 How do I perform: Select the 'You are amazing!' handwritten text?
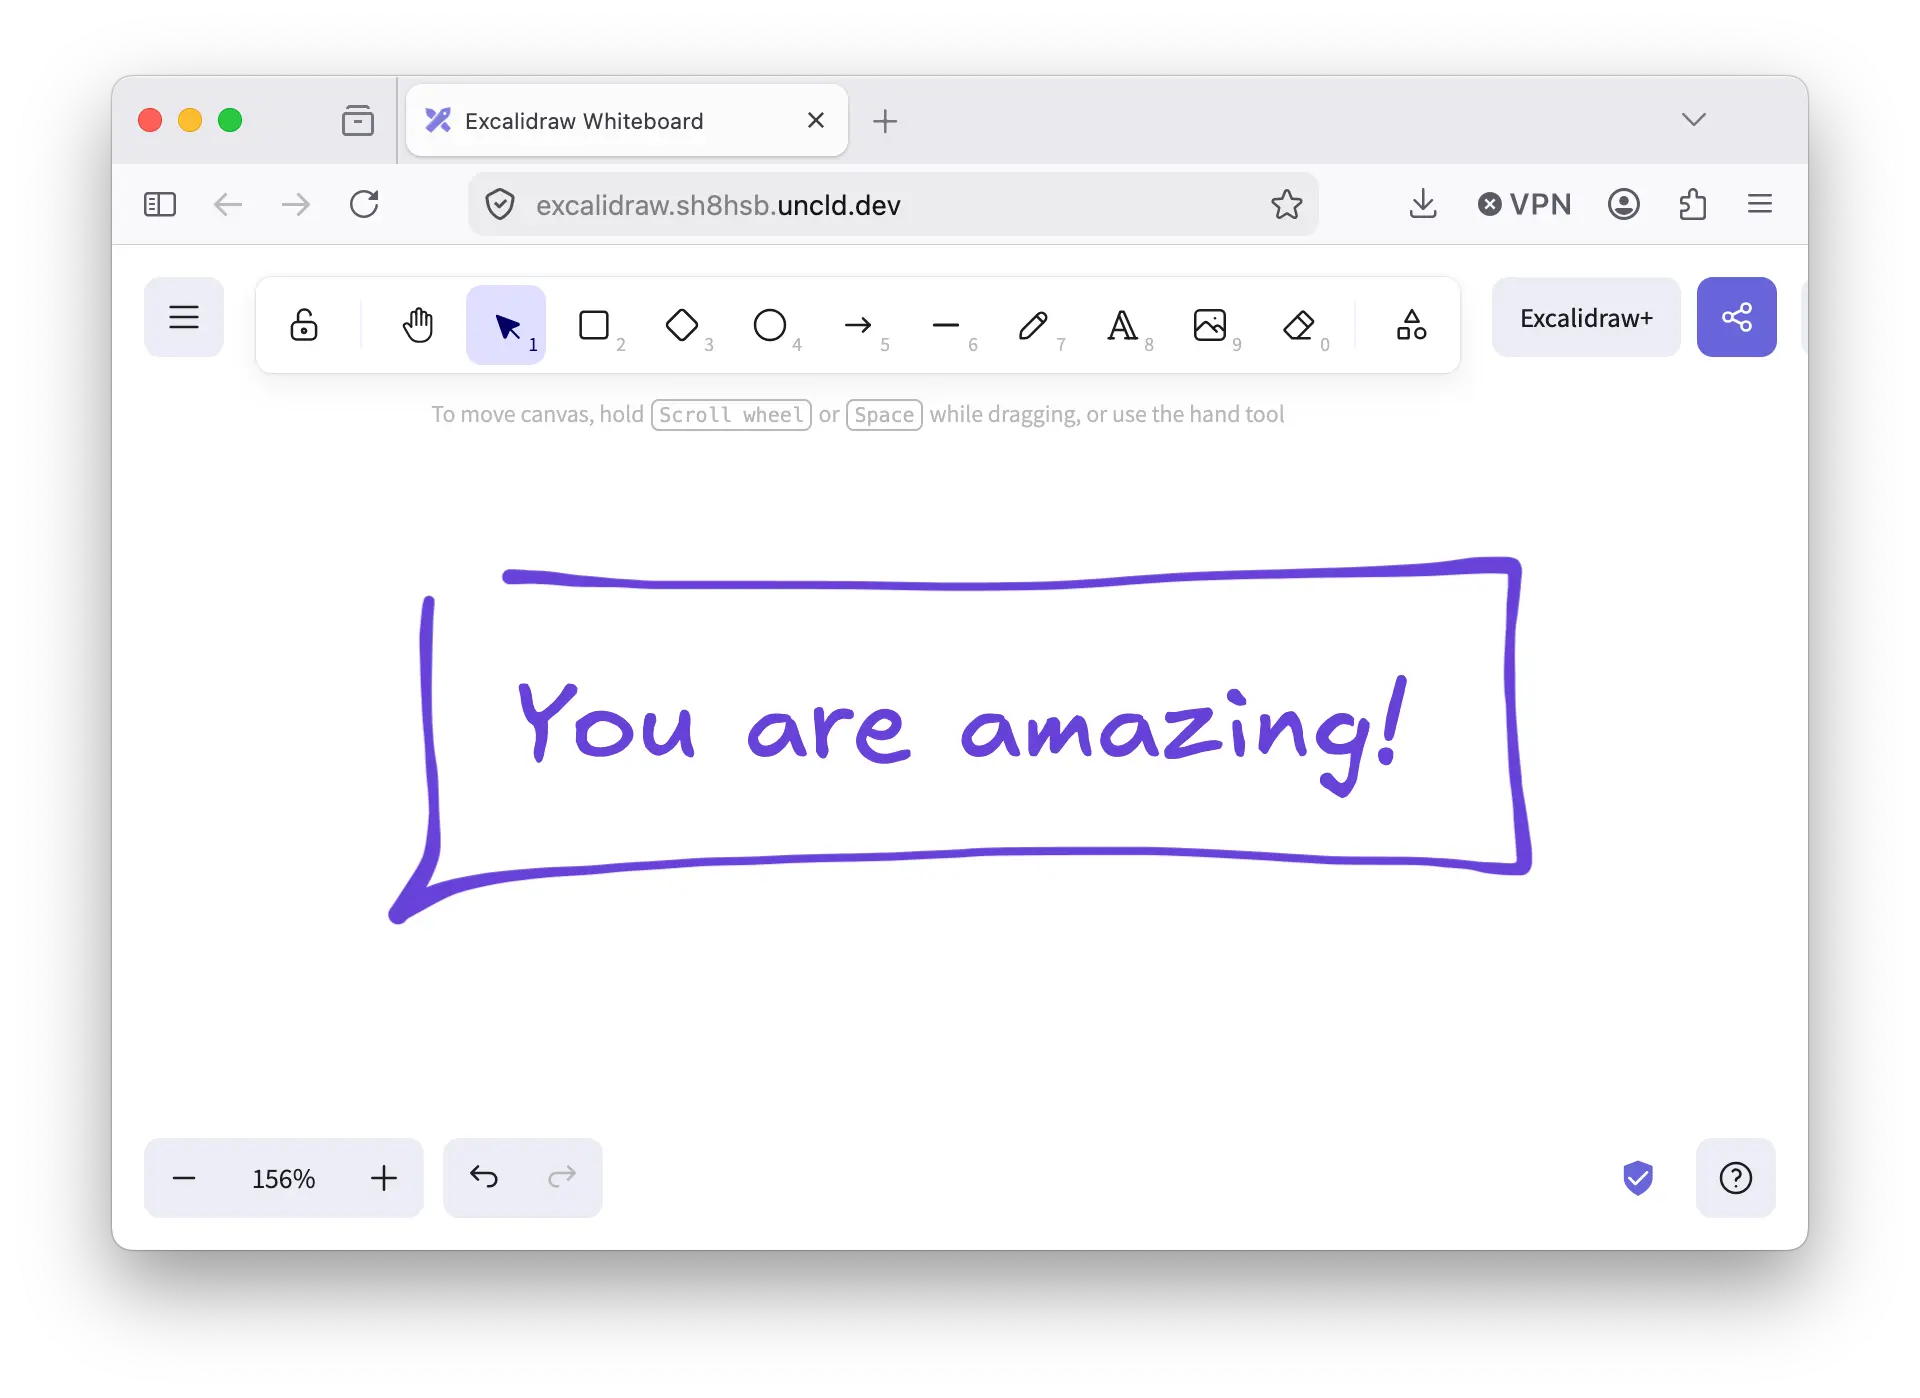pyautogui.click(x=963, y=734)
